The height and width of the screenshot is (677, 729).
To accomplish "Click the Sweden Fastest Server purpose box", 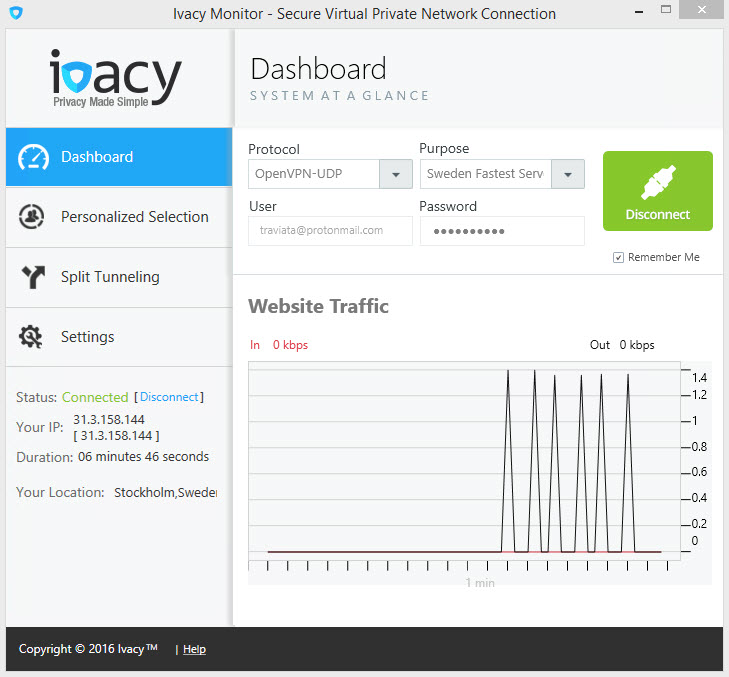I will 502,174.
